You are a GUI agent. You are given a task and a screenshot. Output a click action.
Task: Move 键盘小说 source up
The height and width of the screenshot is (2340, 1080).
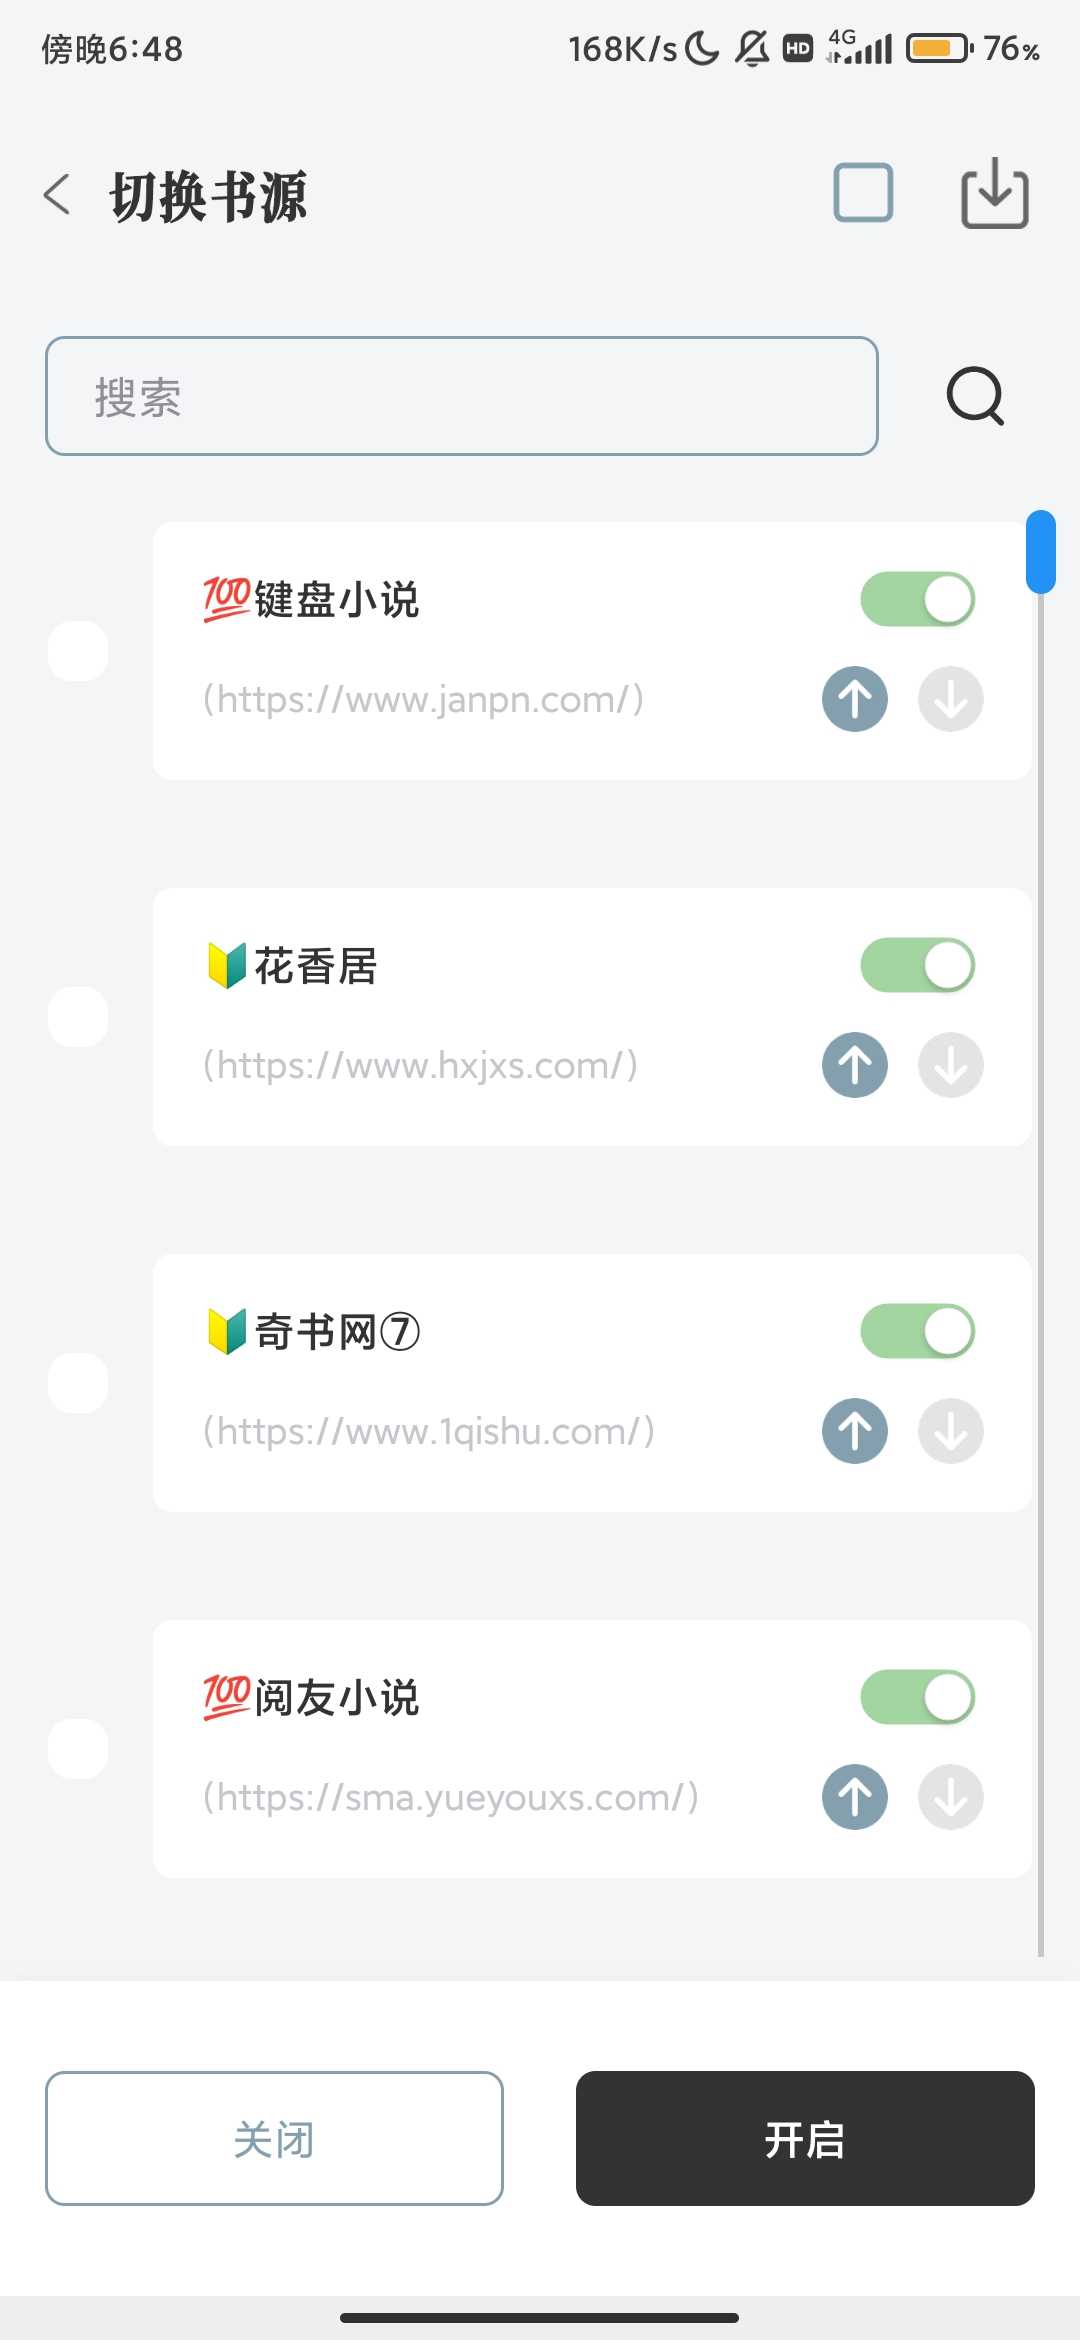pos(855,698)
